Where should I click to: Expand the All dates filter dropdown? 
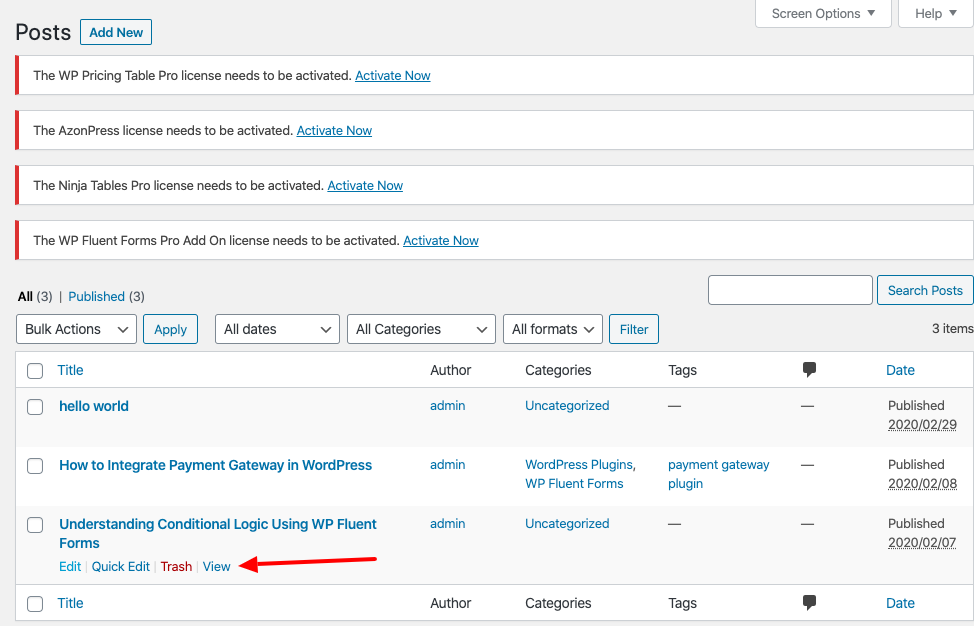tap(277, 329)
